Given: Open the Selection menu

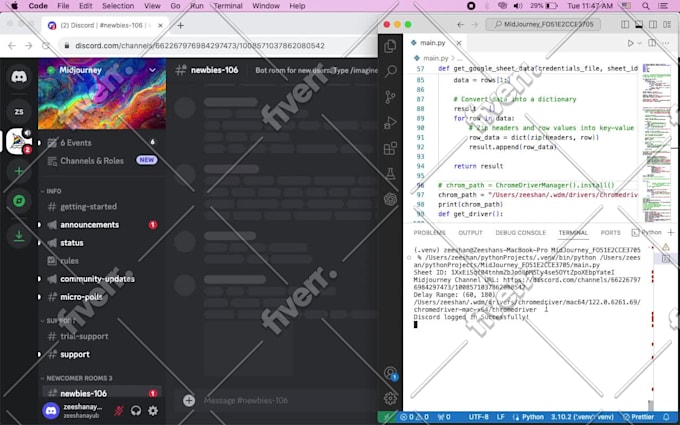Looking at the screenshot, I should pos(118,6).
